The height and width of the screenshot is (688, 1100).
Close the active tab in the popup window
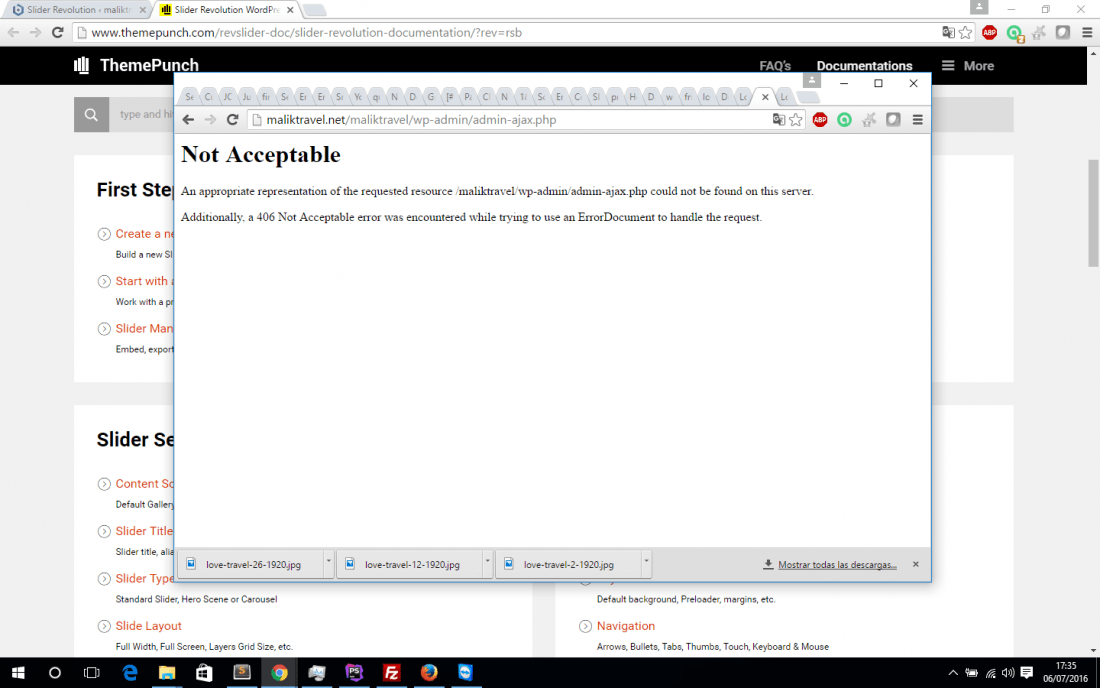(x=765, y=97)
